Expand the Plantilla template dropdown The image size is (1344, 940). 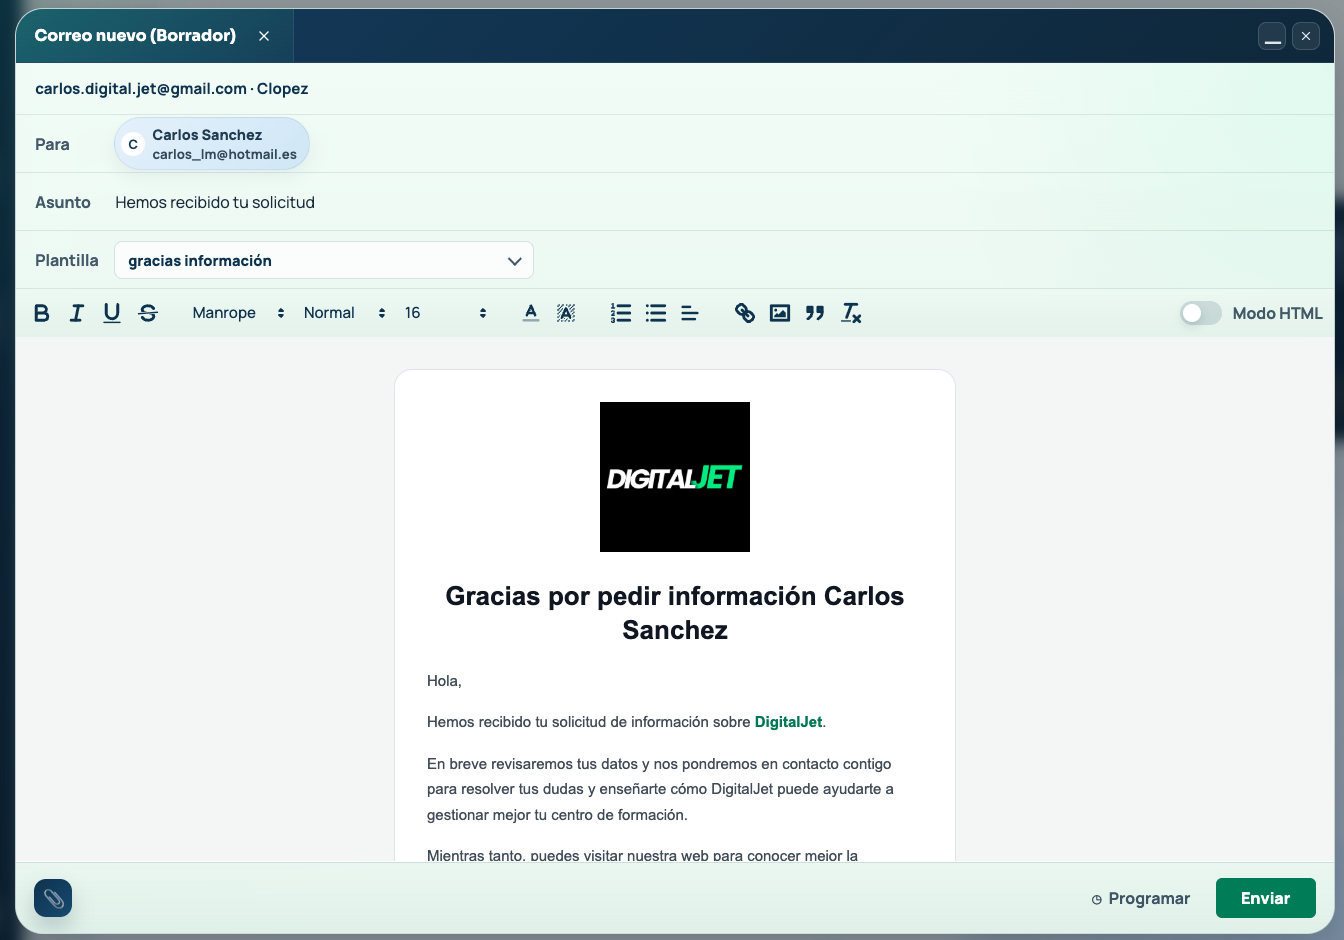(x=324, y=260)
